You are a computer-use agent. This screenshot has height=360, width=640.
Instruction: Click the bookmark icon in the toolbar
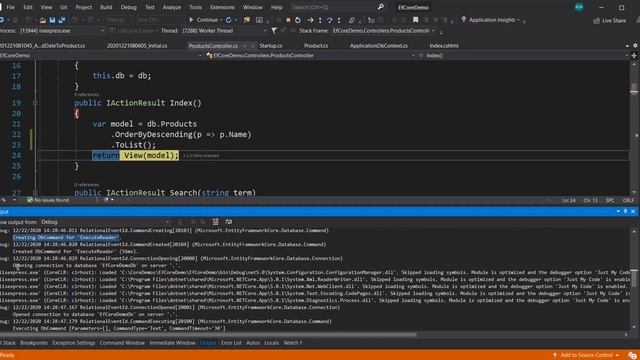click(x=415, y=20)
